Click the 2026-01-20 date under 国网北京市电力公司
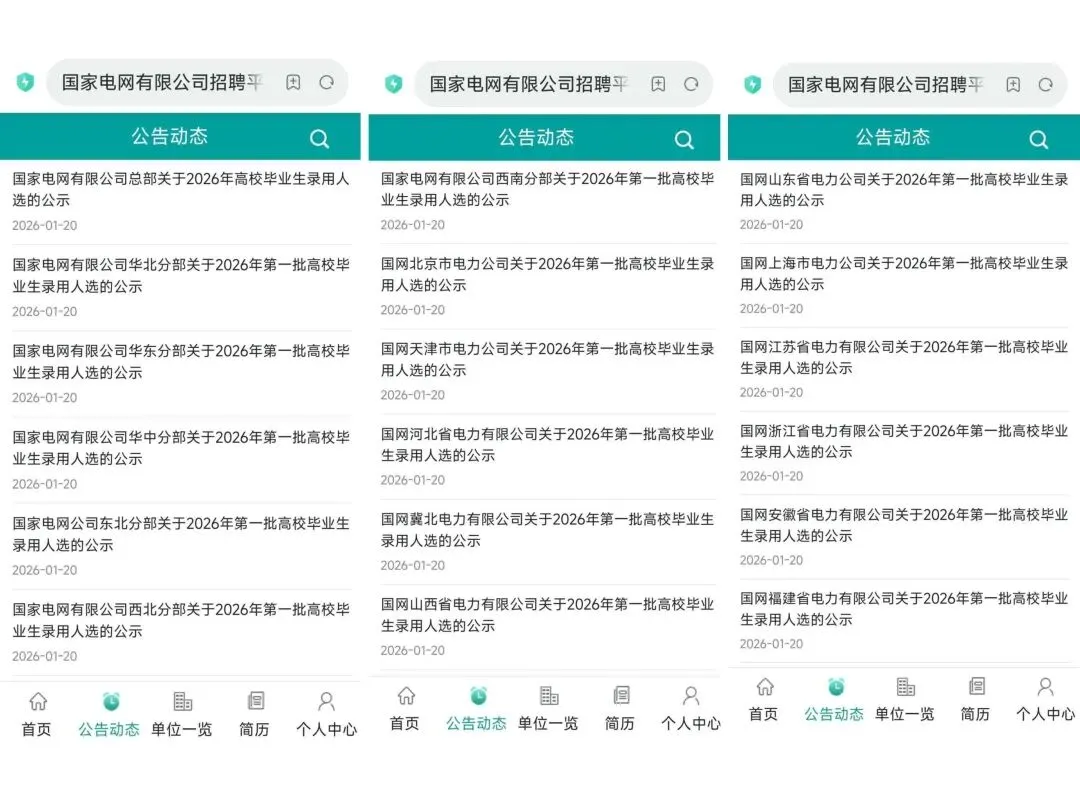 click(x=413, y=310)
